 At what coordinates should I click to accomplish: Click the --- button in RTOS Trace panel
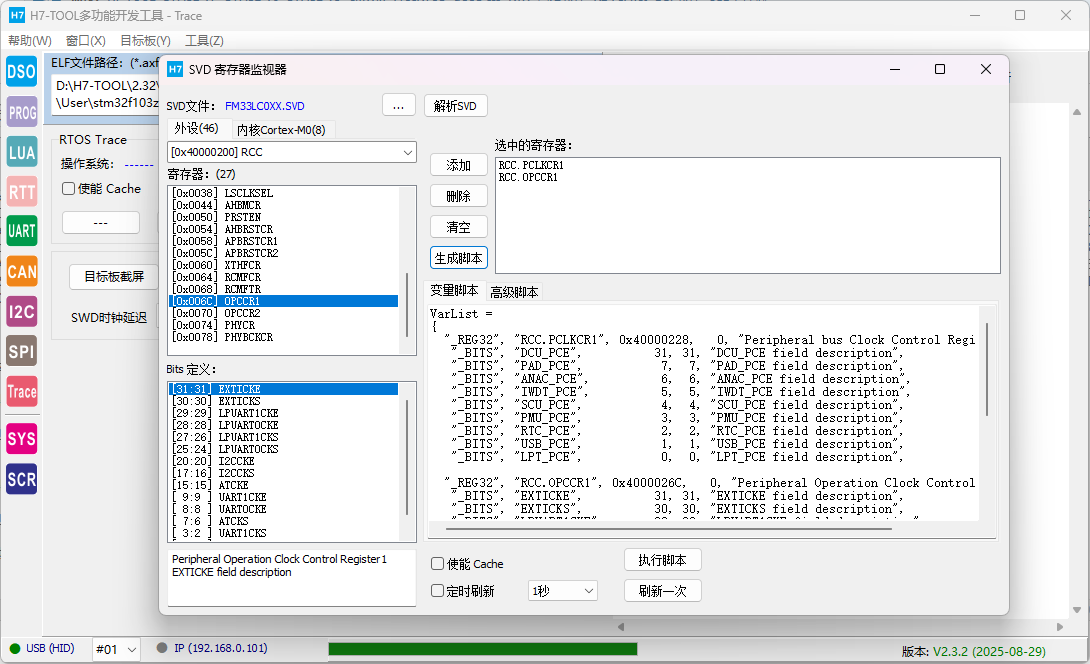[x=101, y=222]
